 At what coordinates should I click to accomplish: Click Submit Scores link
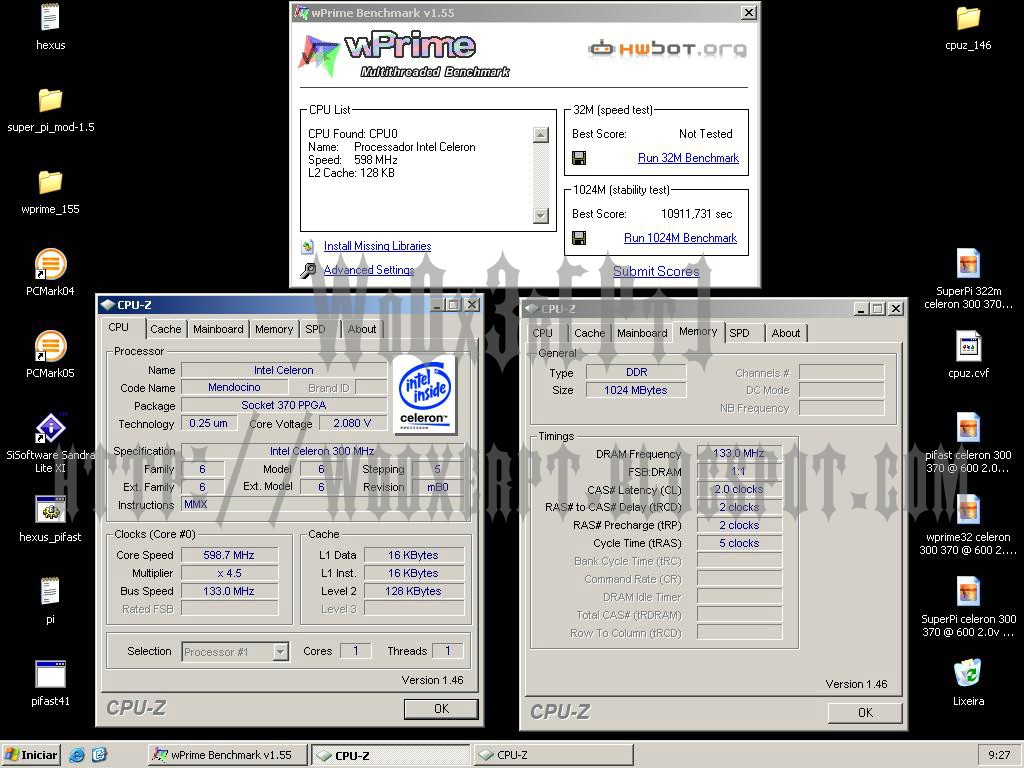click(x=656, y=271)
